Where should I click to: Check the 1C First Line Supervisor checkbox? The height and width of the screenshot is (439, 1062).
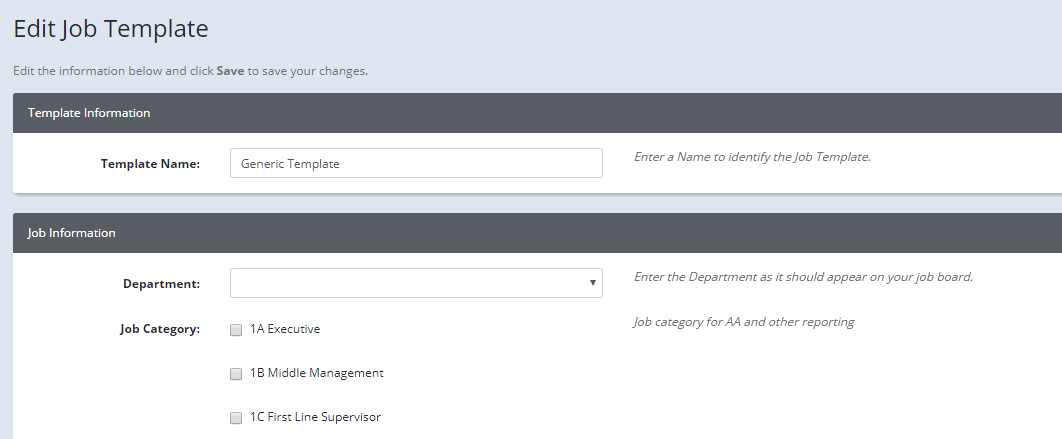click(236, 418)
